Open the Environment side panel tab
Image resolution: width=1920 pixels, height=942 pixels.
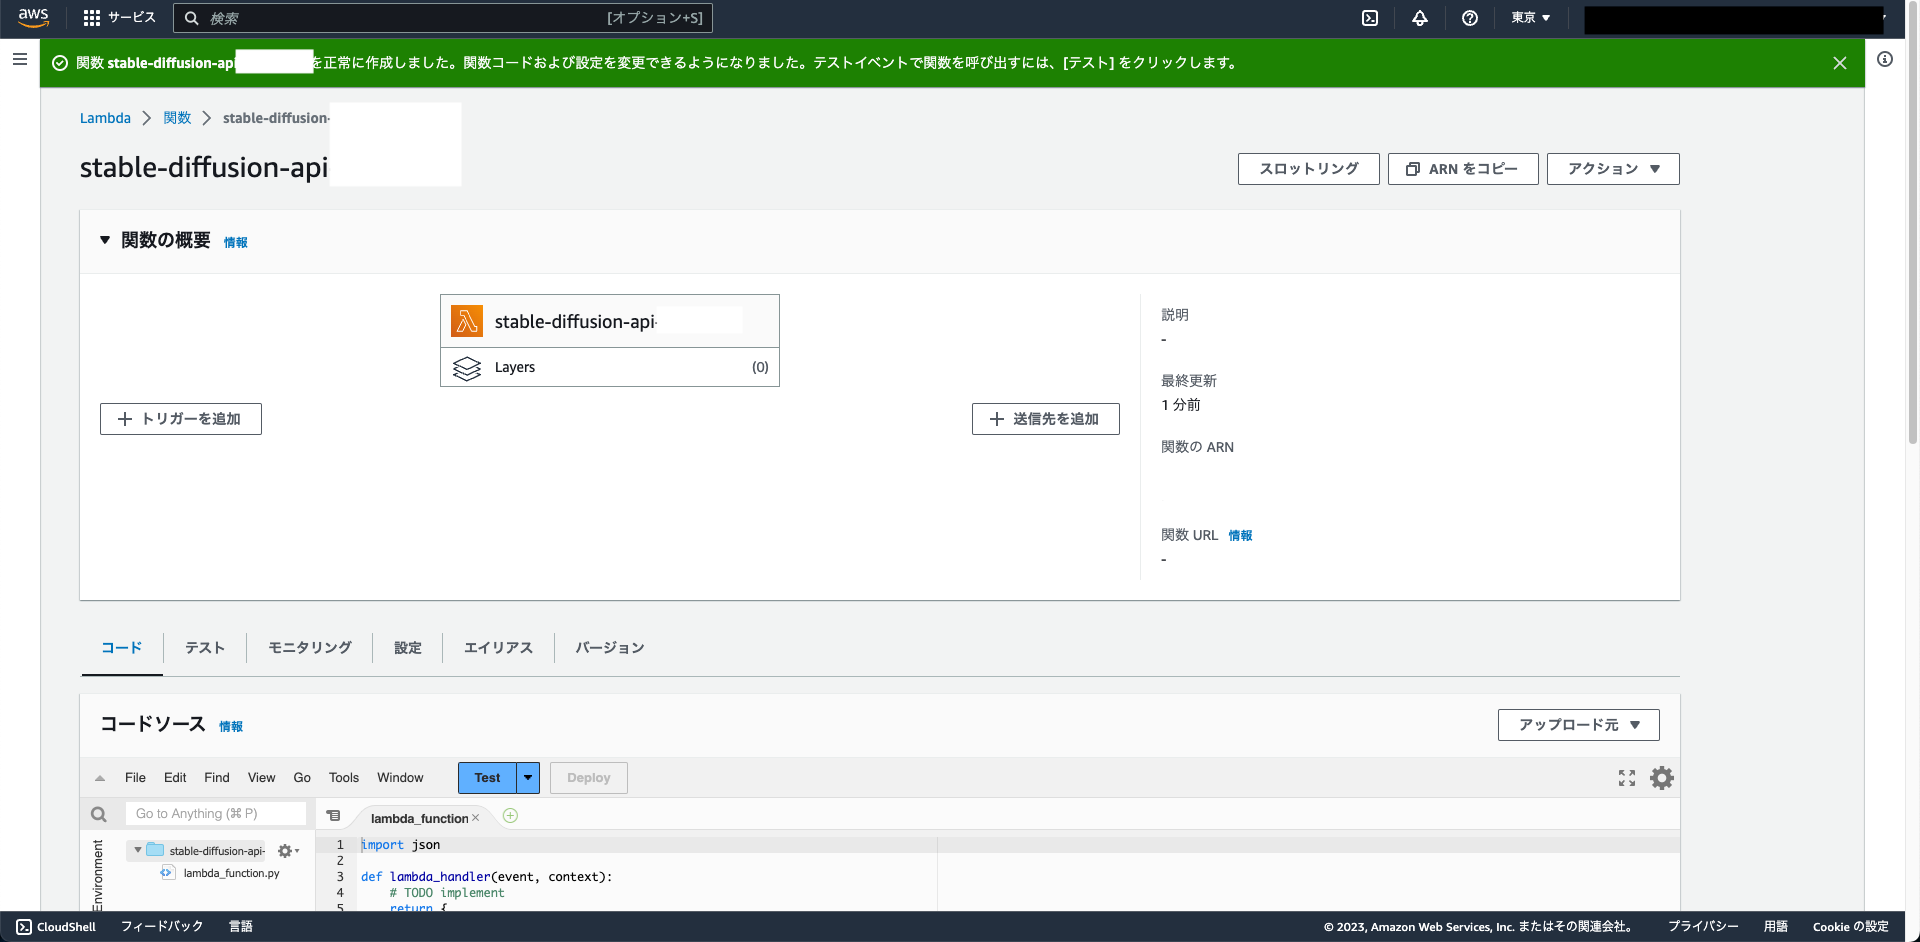(x=98, y=875)
